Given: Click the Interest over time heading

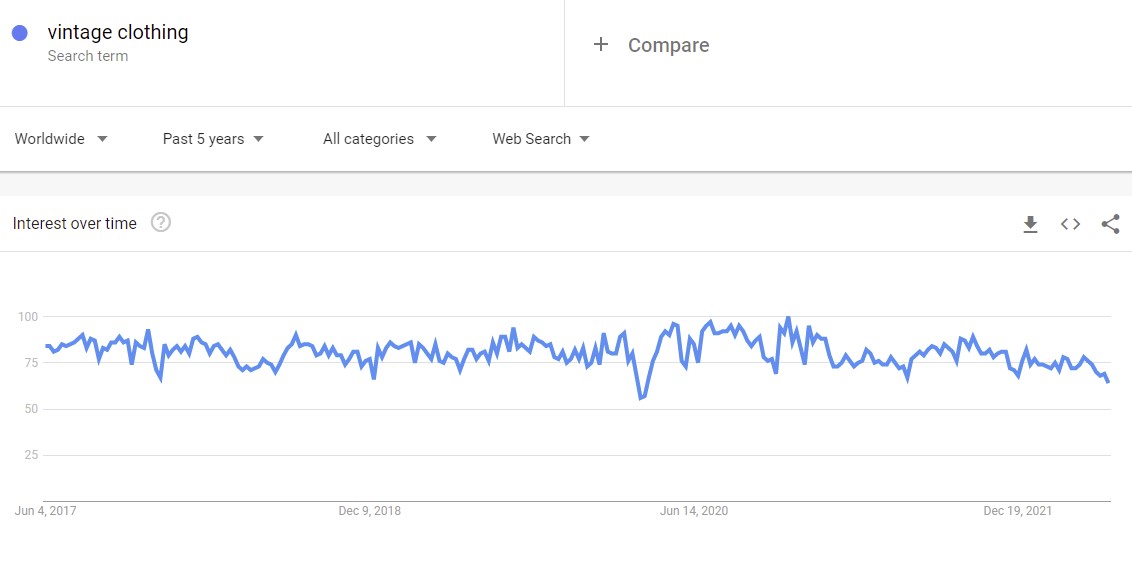Looking at the screenshot, I should coord(75,223).
